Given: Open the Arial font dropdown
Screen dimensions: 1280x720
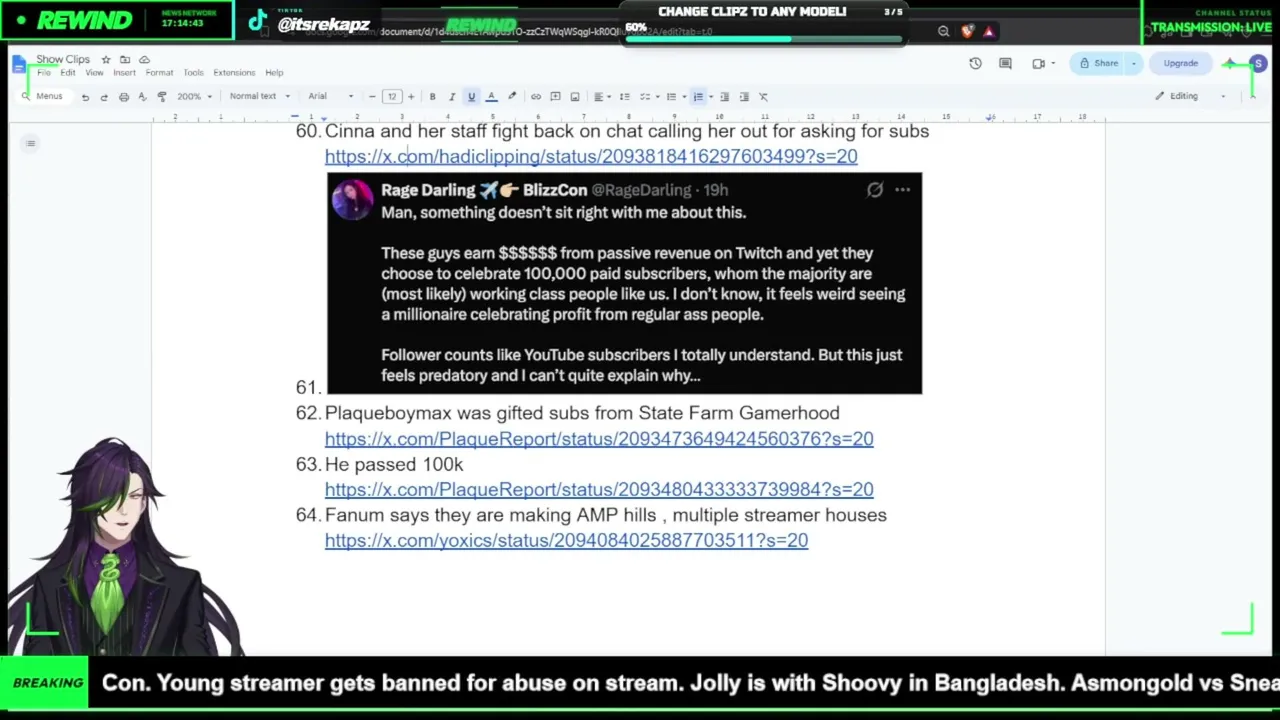Looking at the screenshot, I should tap(331, 97).
